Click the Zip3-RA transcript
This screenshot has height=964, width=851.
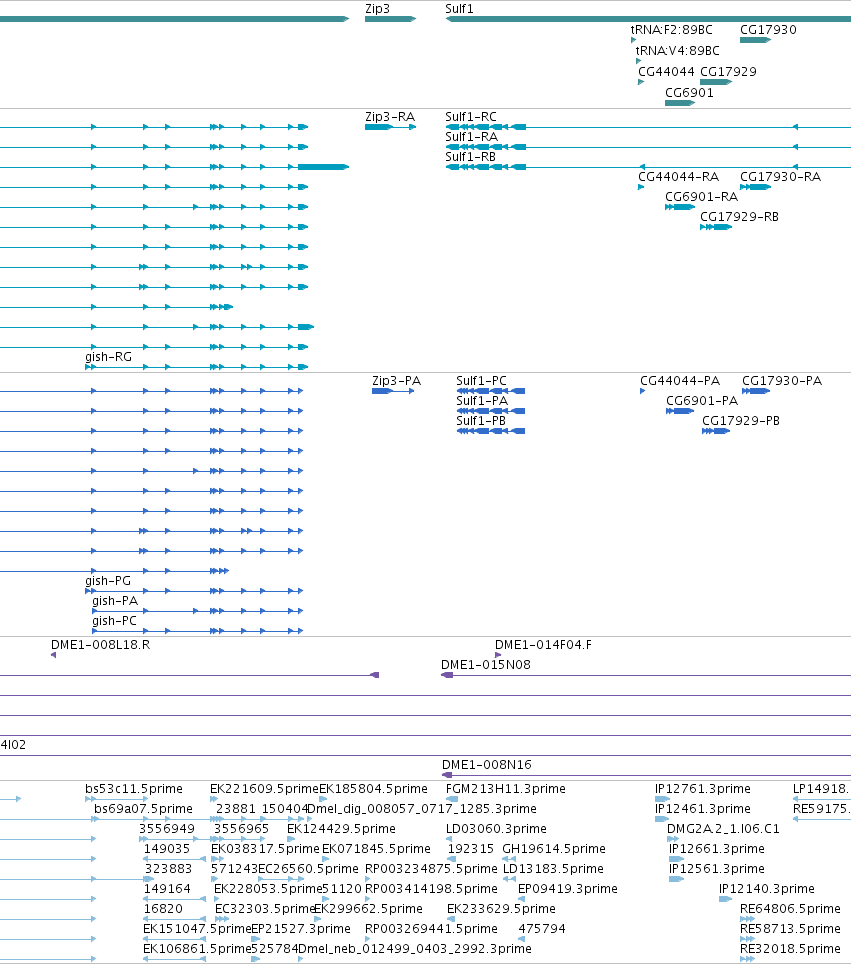pyautogui.click(x=390, y=127)
